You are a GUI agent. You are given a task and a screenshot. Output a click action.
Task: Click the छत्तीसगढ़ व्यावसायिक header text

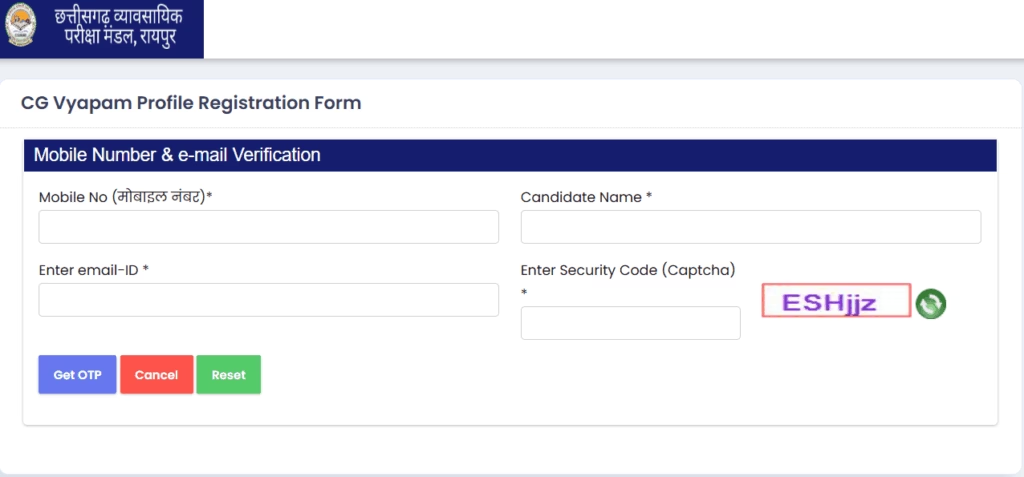[118, 16]
